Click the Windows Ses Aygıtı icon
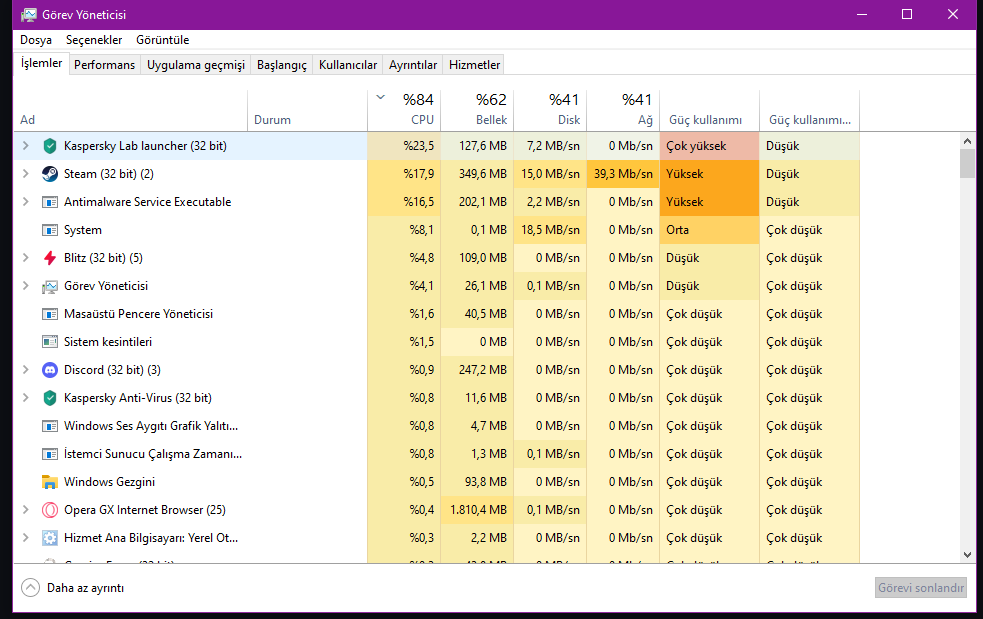 tap(50, 426)
